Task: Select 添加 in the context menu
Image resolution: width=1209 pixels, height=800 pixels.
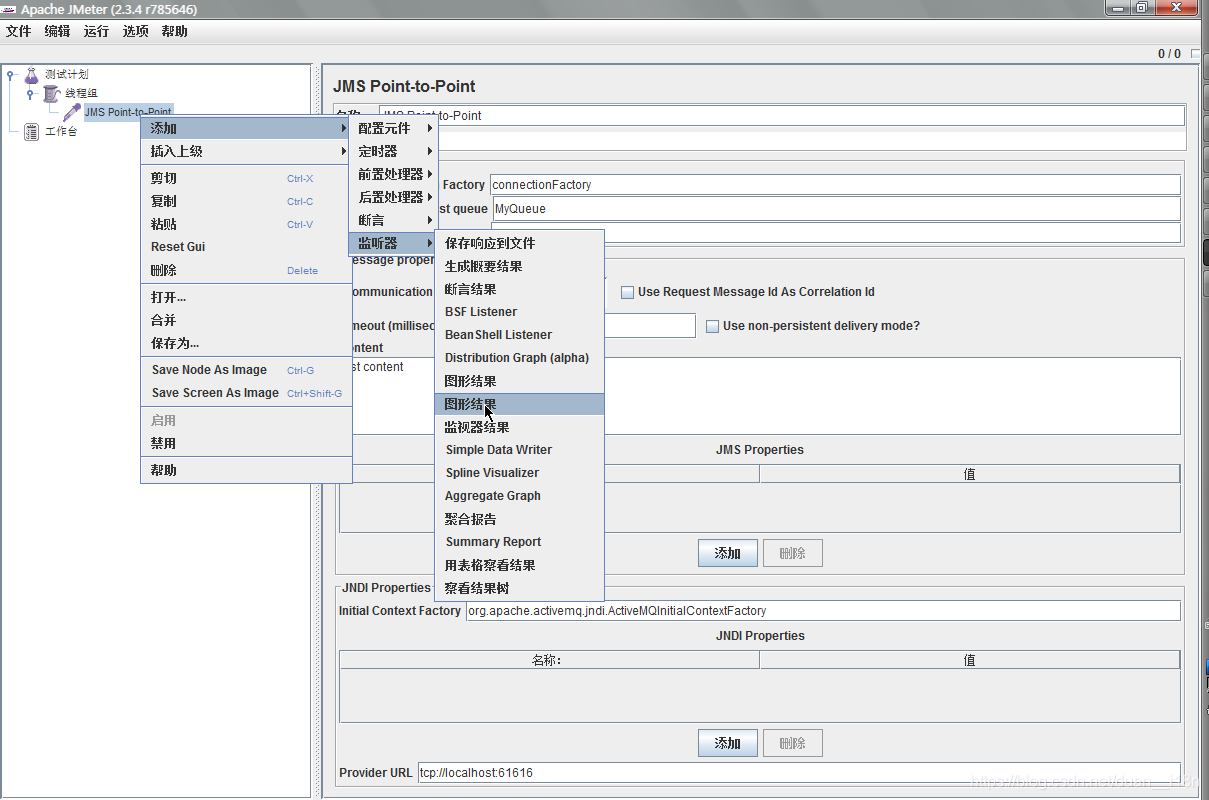Action: (x=246, y=128)
